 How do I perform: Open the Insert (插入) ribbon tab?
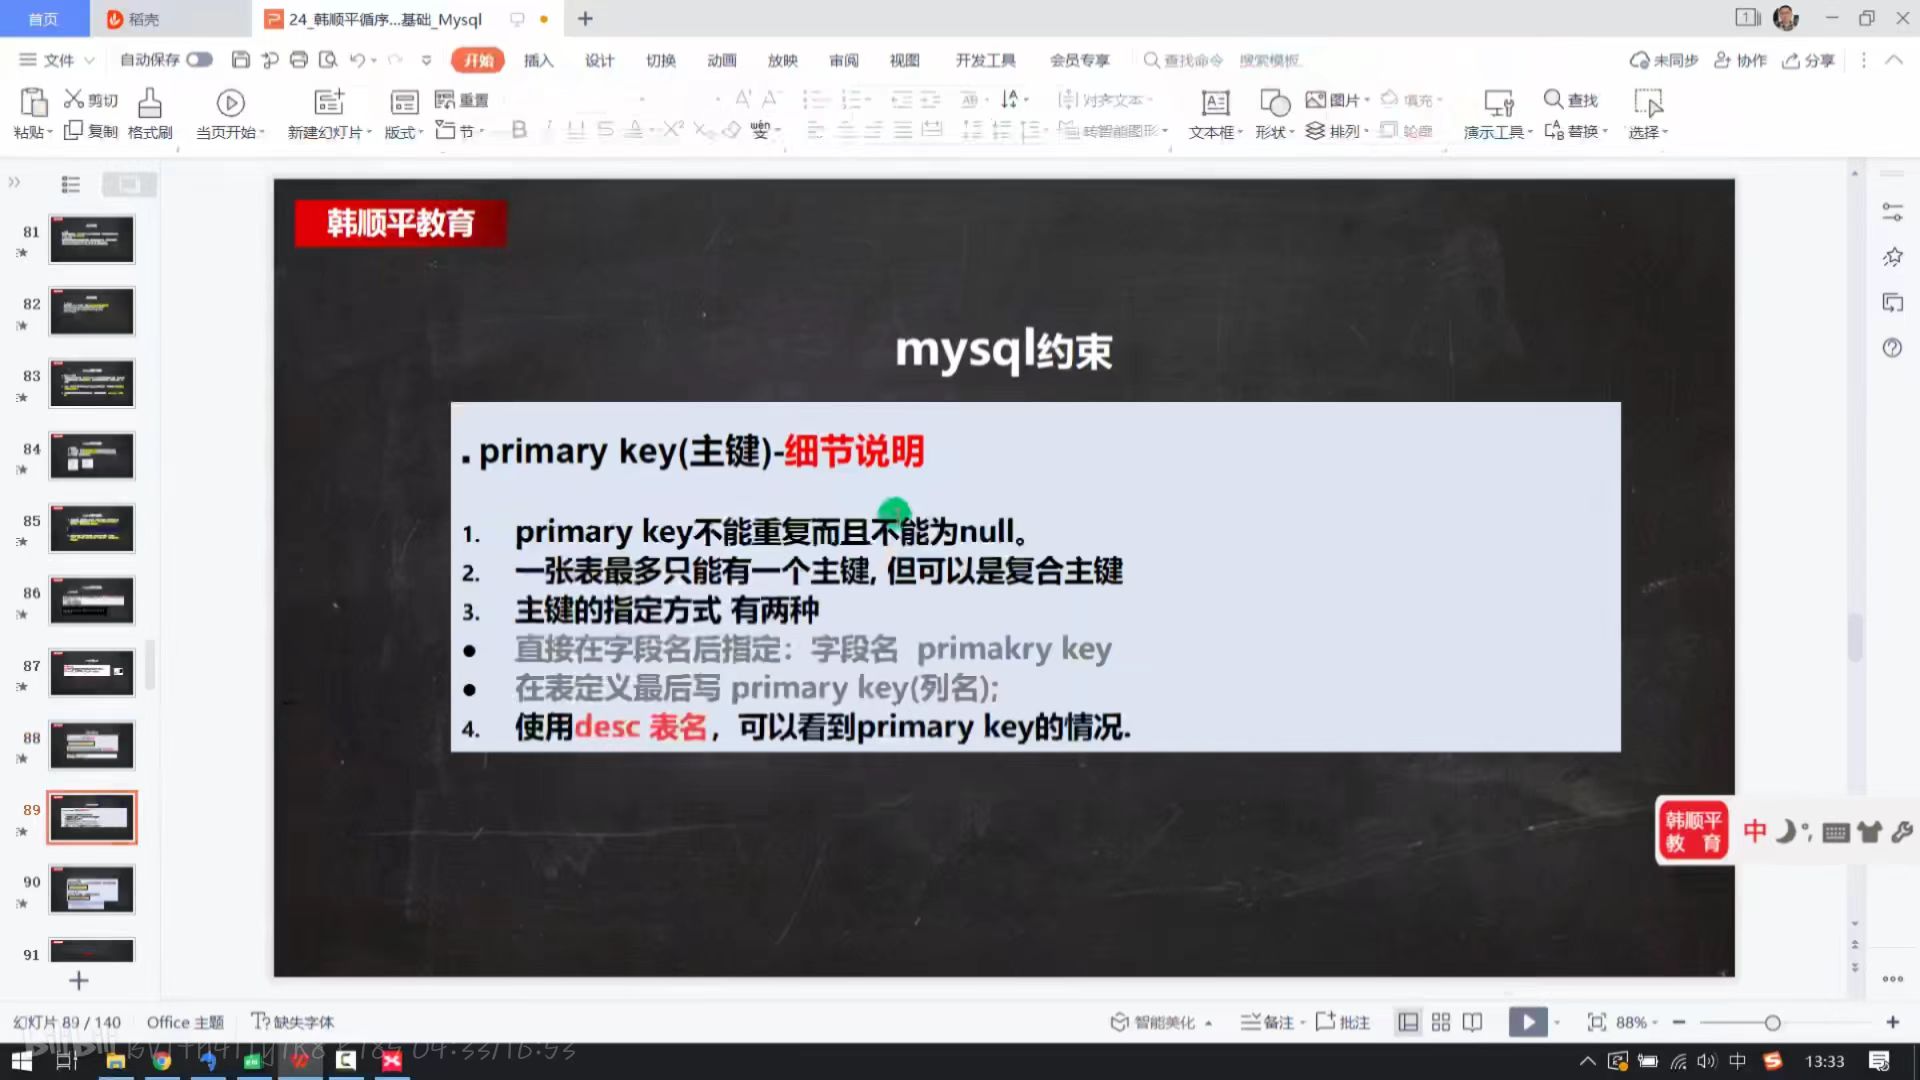[538, 60]
